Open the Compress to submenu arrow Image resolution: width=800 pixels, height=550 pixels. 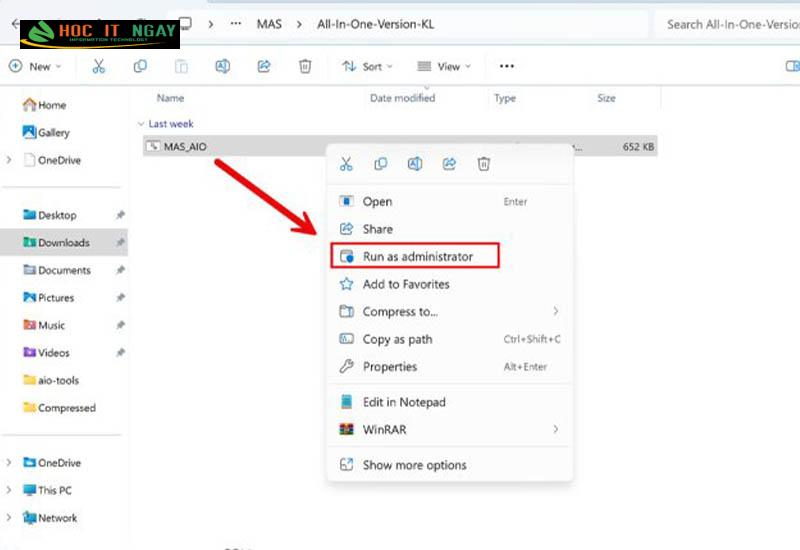(x=556, y=311)
